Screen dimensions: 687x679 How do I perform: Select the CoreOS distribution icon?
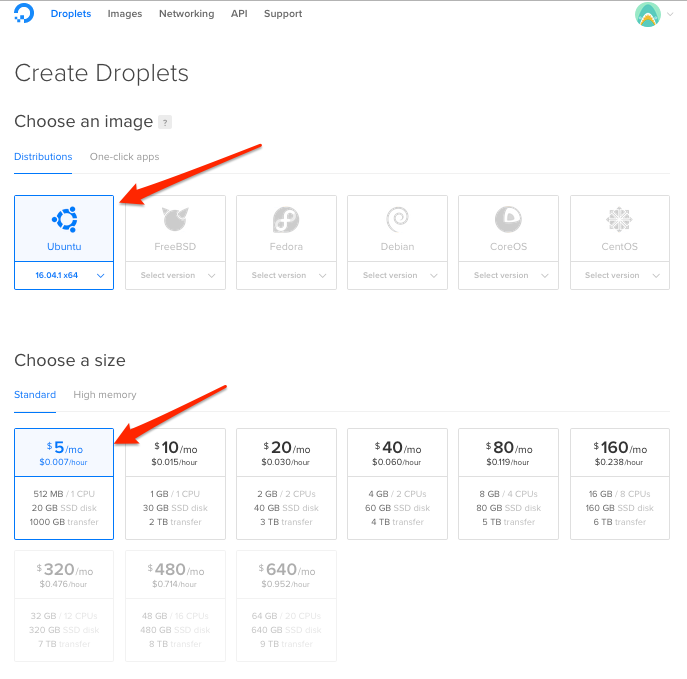pos(508,219)
